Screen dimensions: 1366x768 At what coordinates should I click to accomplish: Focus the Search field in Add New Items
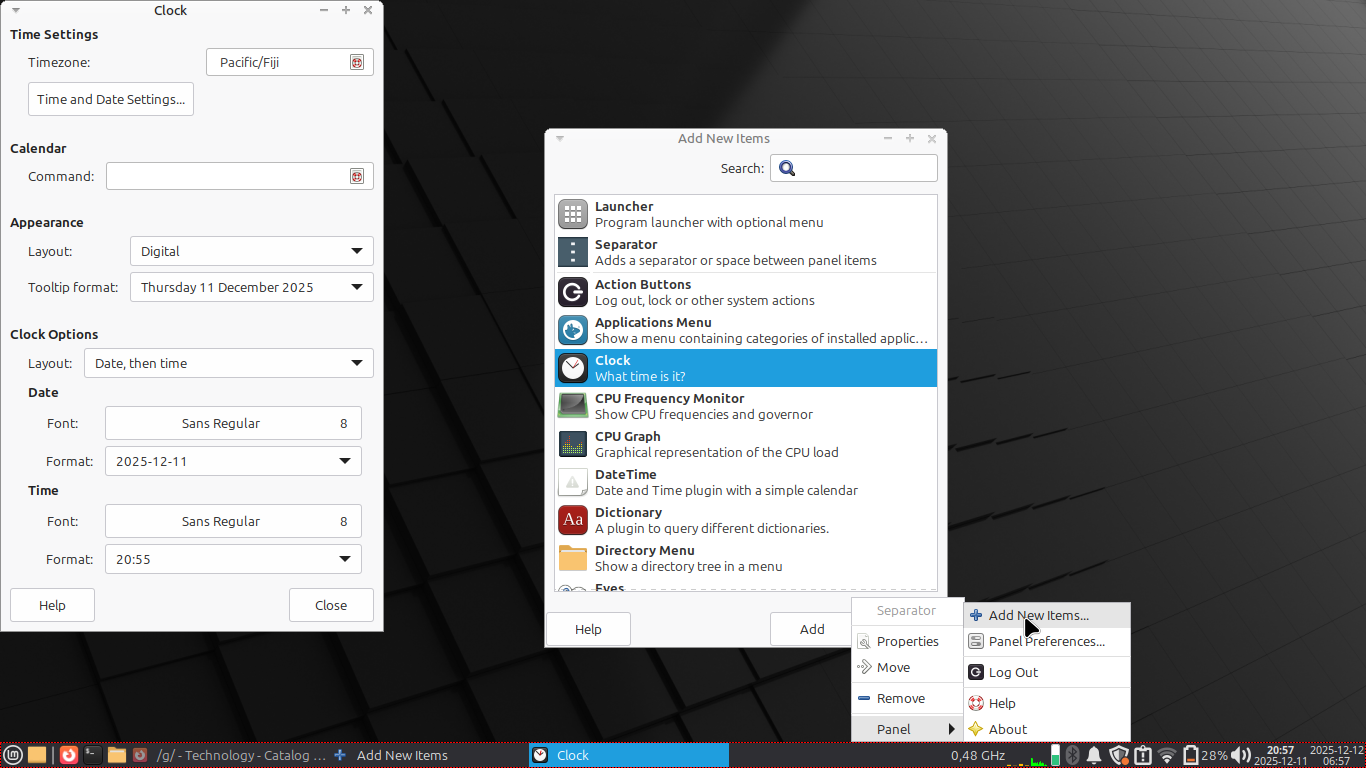pyautogui.click(x=854, y=168)
